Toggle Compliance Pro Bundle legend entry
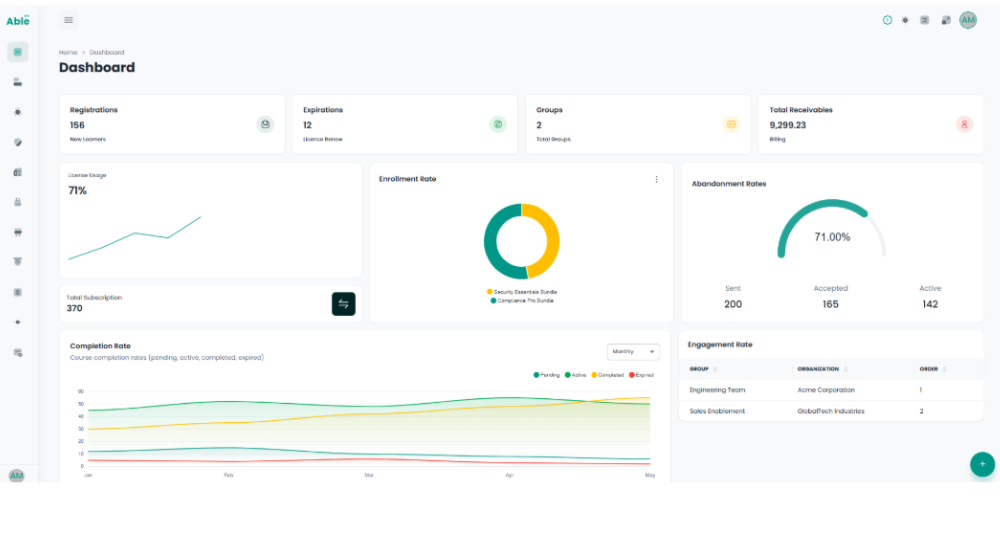The width and height of the screenshot is (1000, 541). click(x=522, y=300)
